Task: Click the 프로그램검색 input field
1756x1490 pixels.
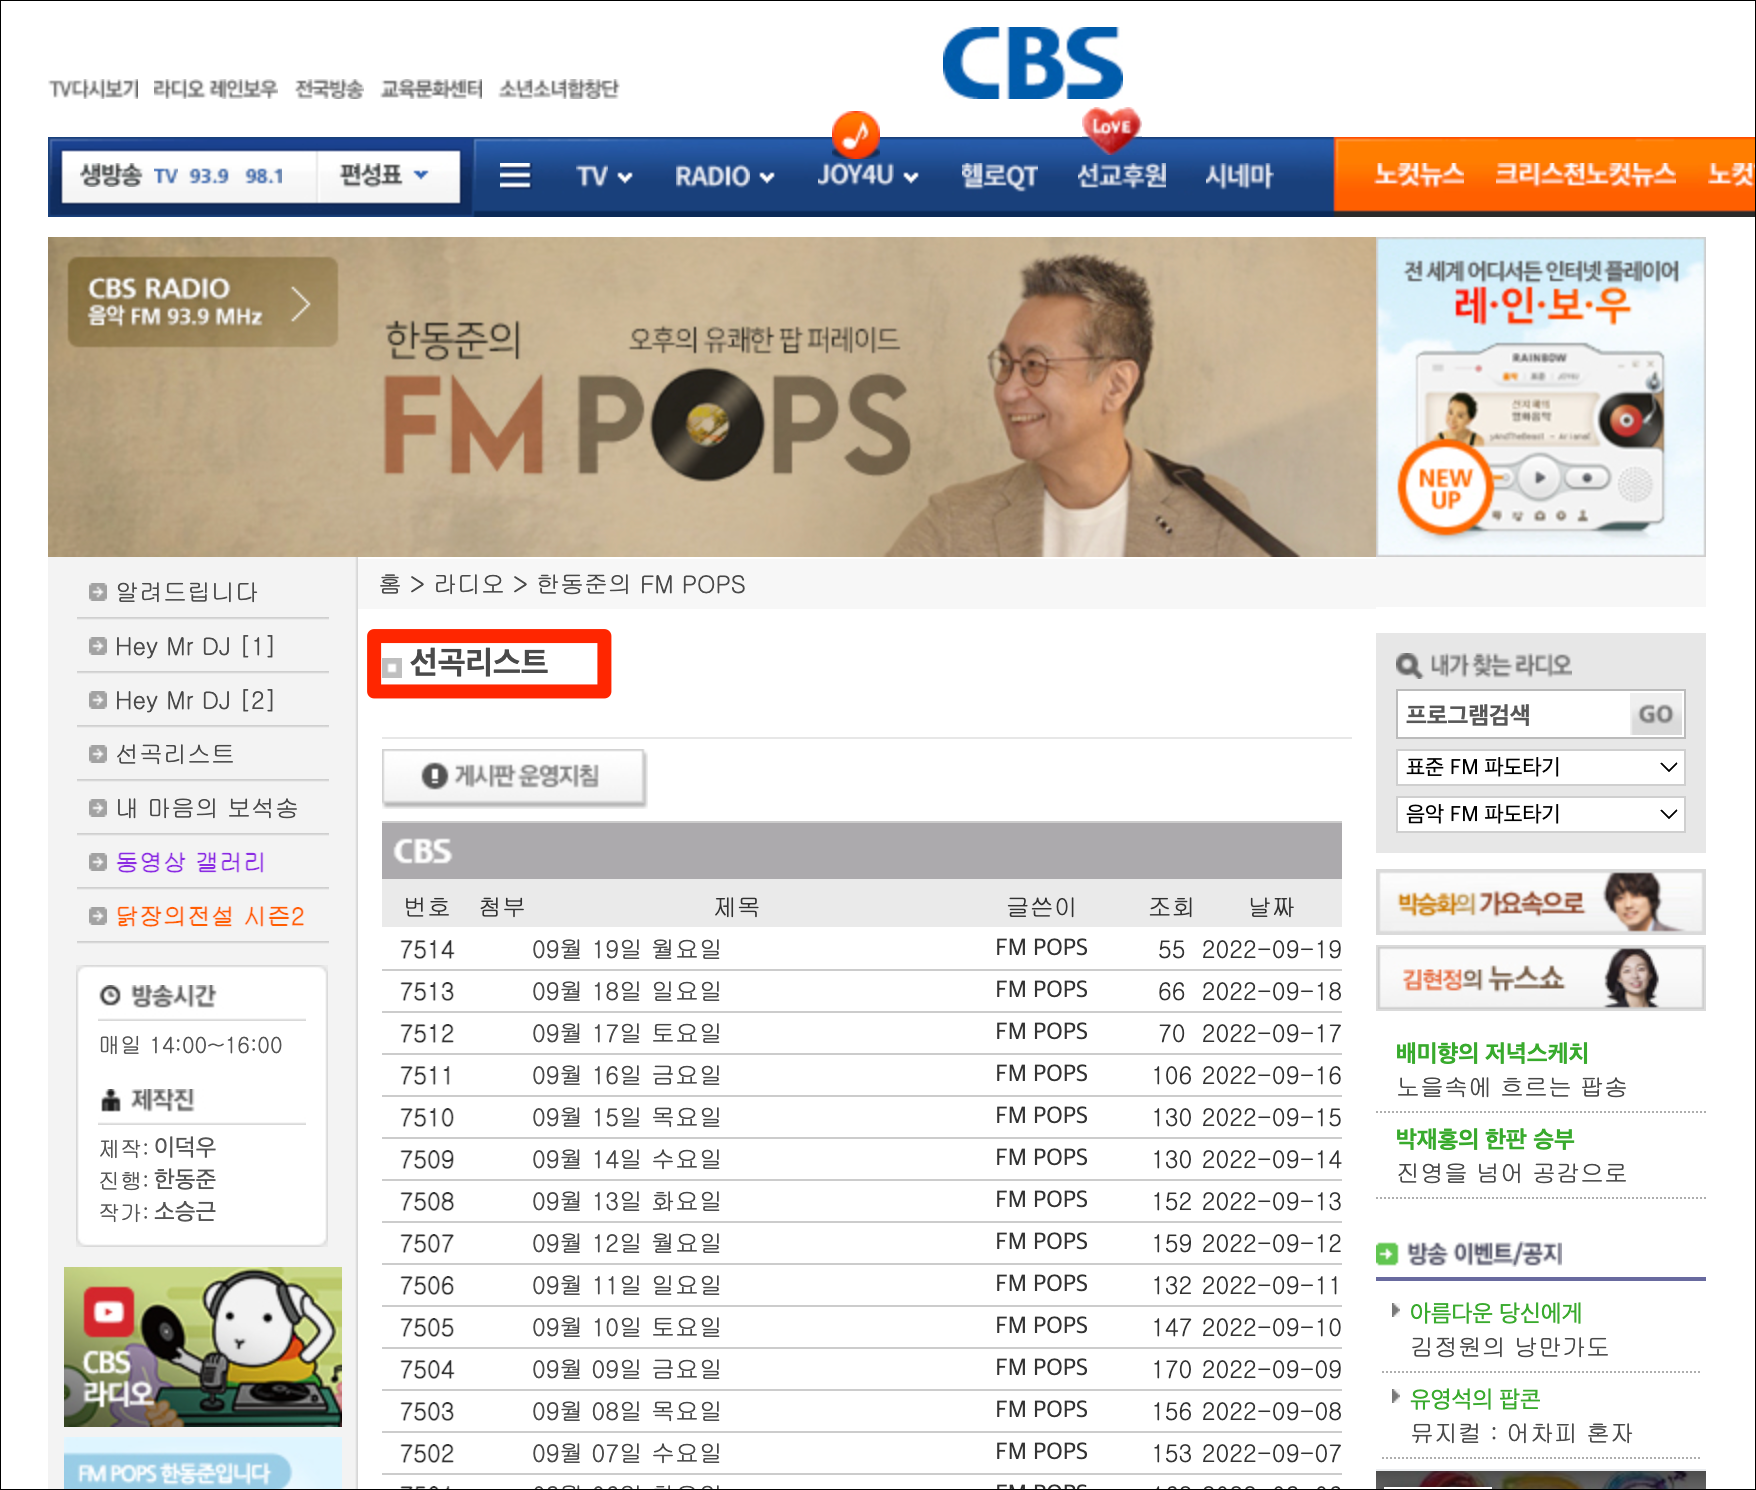Action: click(1513, 714)
